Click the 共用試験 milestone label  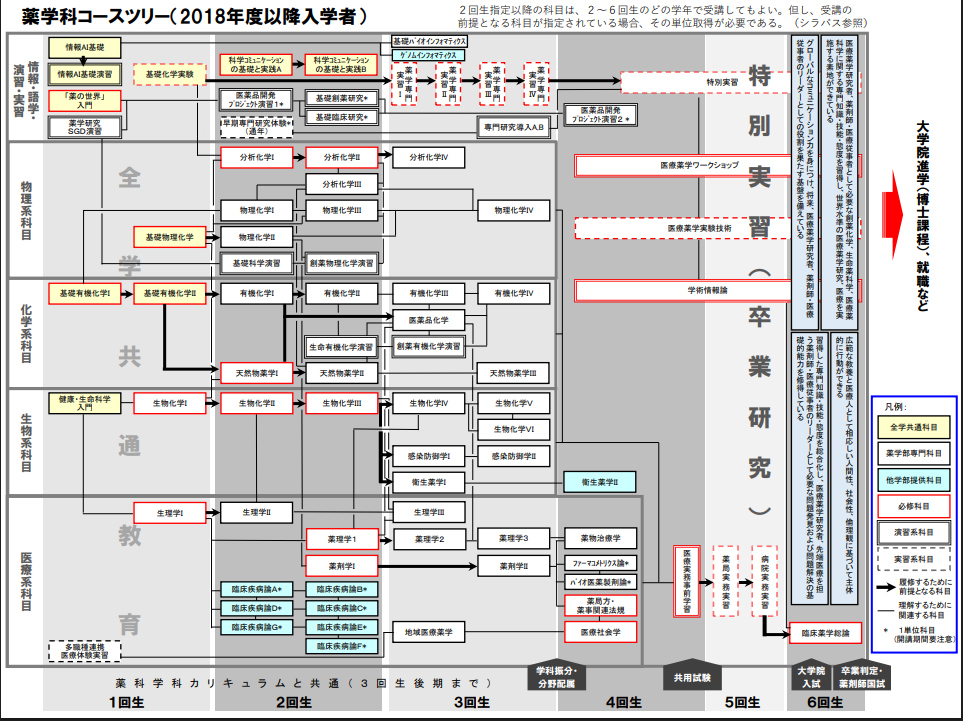tap(684, 677)
